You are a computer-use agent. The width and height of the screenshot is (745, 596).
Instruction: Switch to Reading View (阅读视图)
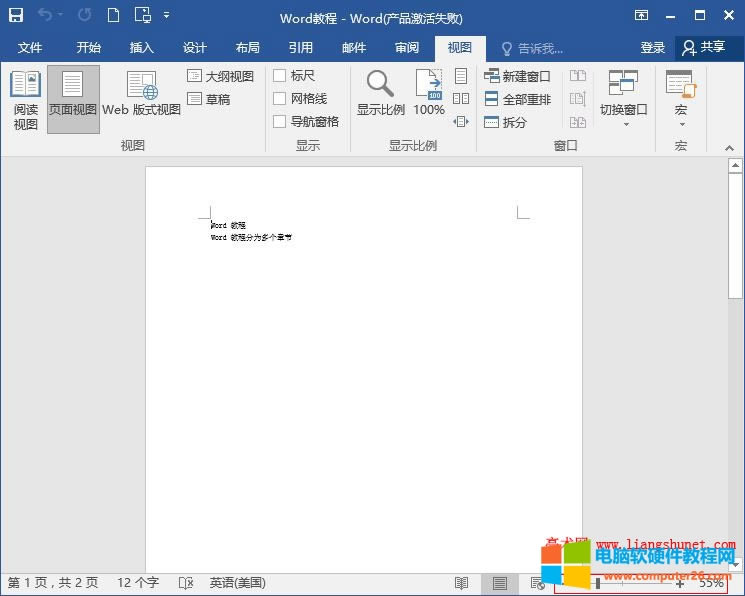click(x=25, y=100)
